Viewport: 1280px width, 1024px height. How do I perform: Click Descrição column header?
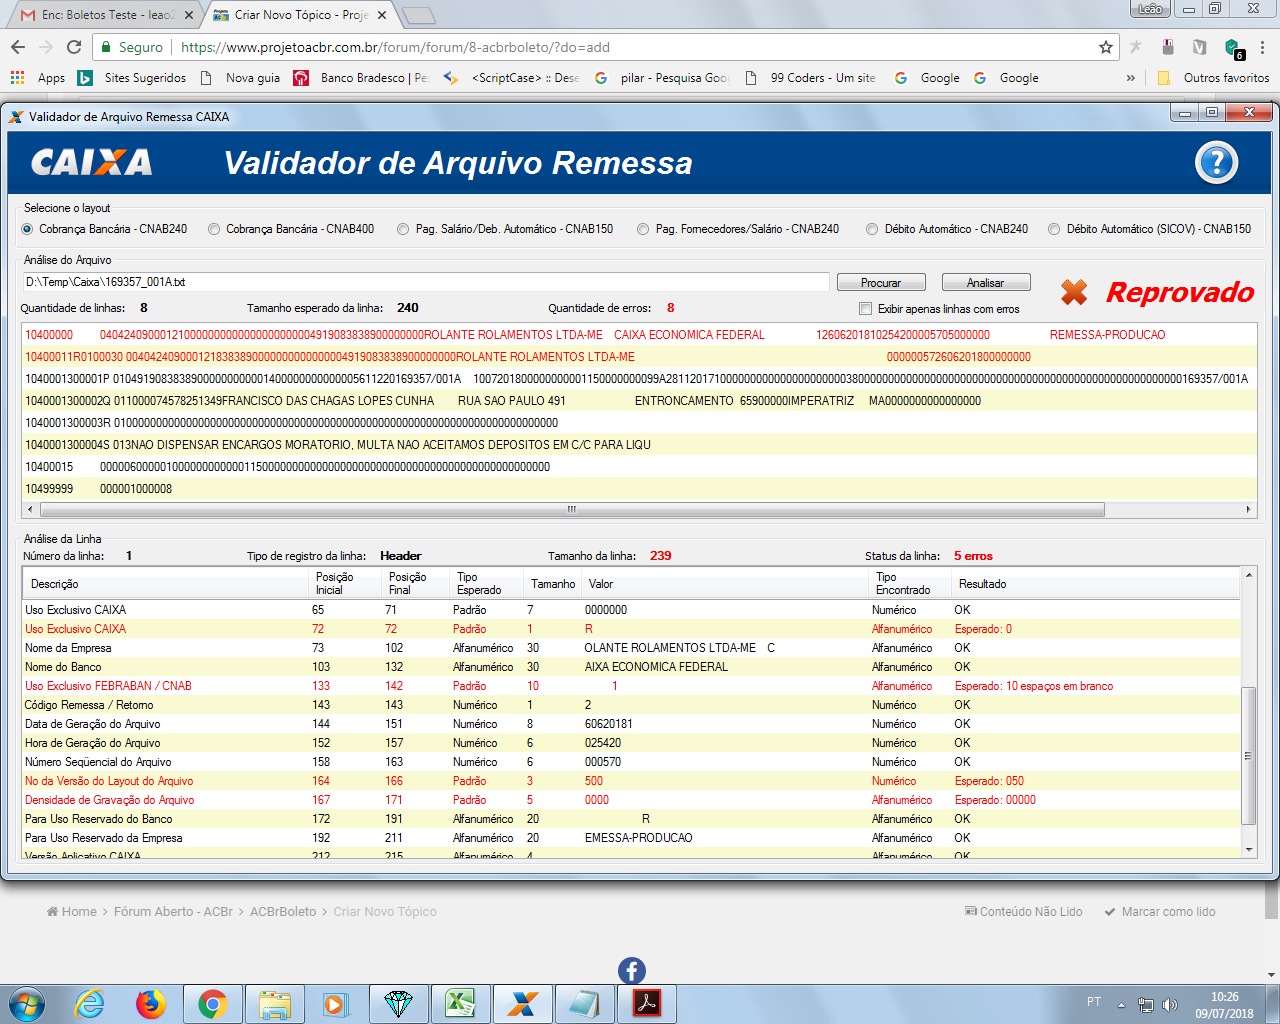point(166,583)
